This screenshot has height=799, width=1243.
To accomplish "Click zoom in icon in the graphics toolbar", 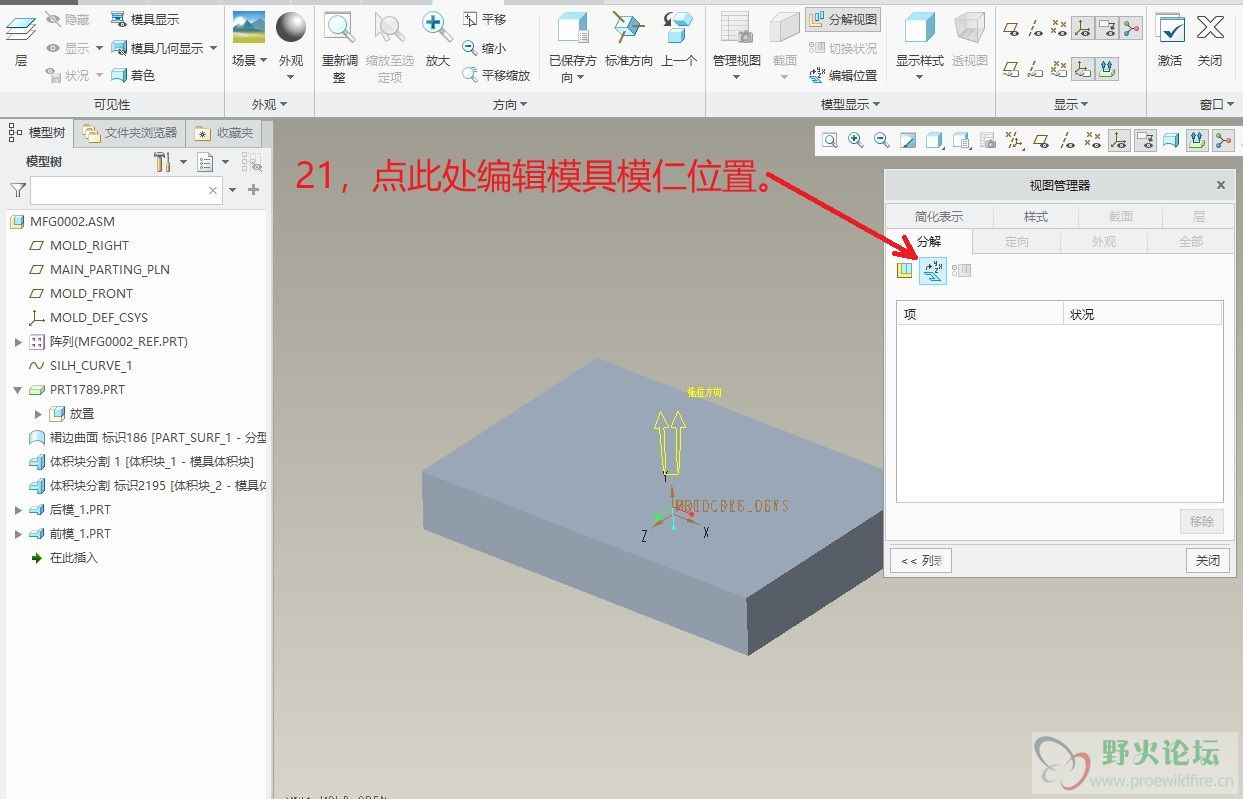I will point(856,141).
